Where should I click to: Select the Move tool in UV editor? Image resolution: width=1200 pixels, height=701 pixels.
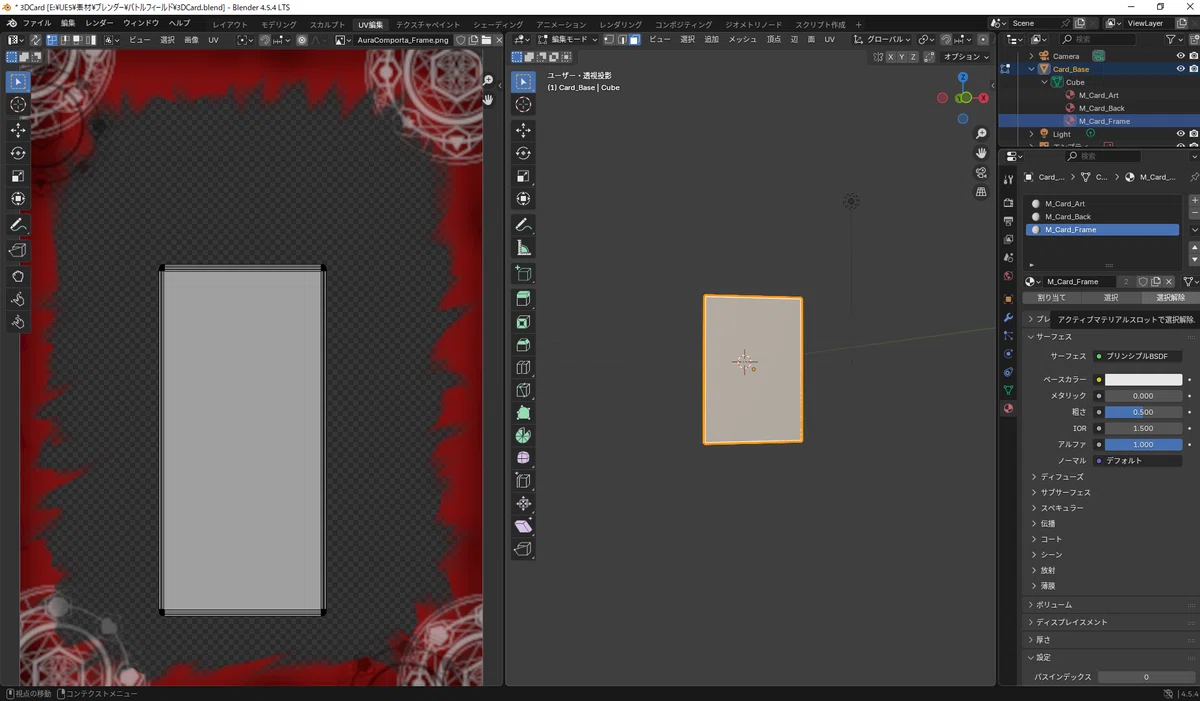18,130
